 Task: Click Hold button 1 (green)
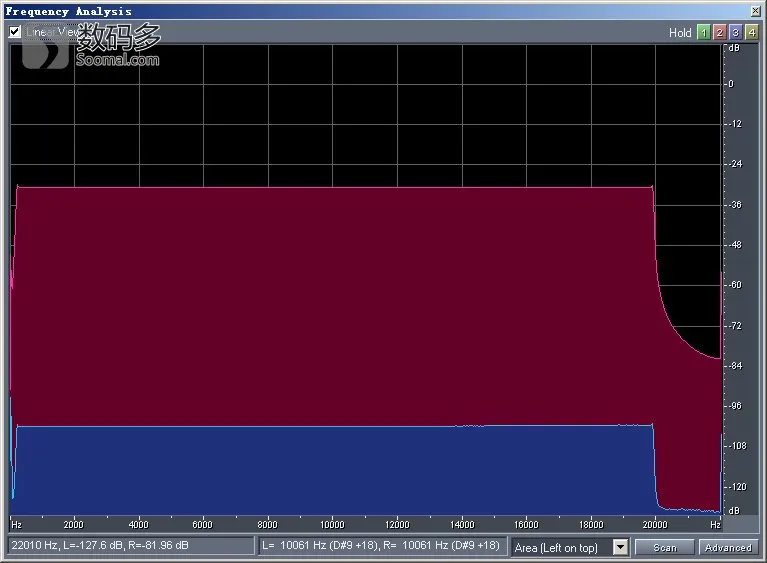(703, 33)
